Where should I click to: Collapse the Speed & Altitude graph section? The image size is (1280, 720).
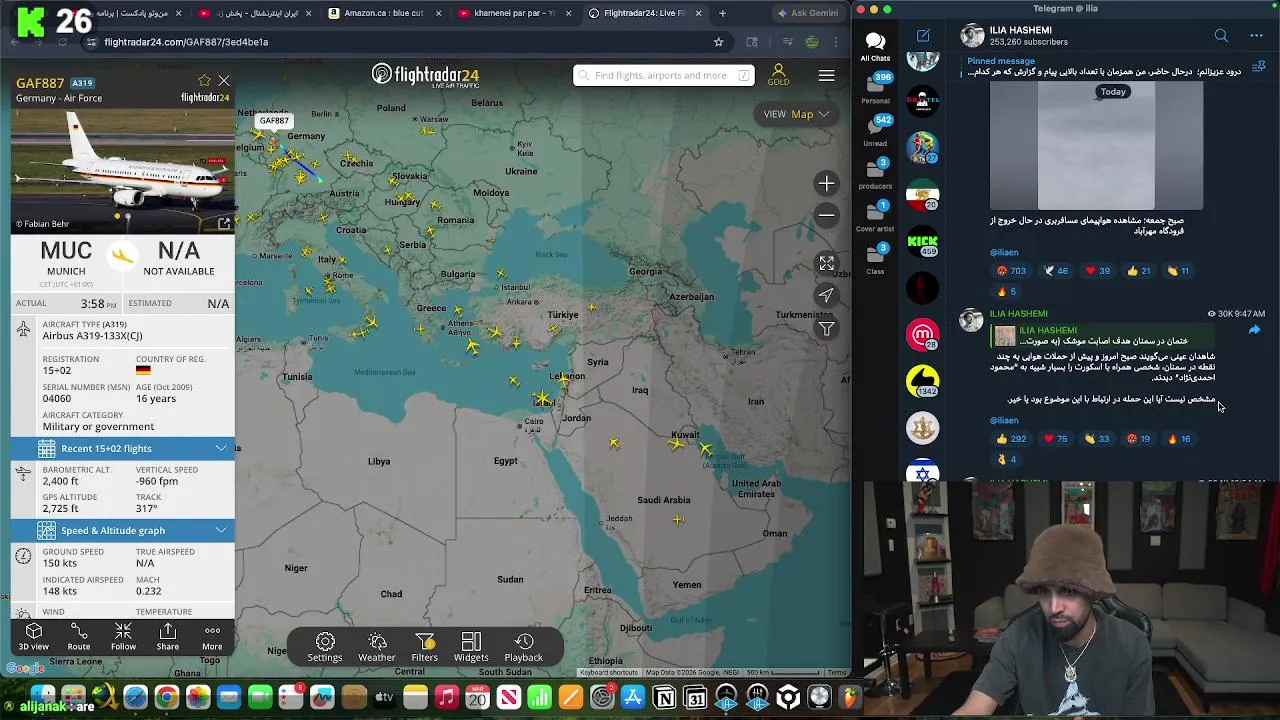point(123,531)
